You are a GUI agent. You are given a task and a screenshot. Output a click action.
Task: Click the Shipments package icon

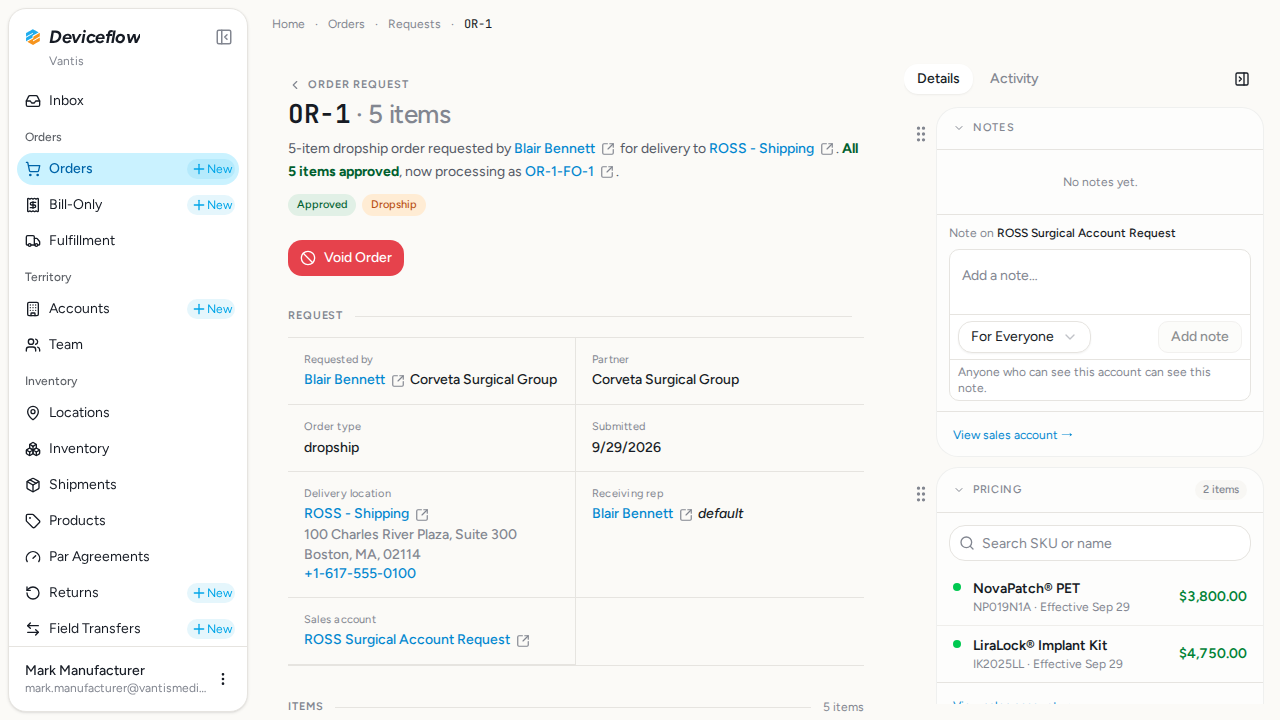tap(33, 485)
